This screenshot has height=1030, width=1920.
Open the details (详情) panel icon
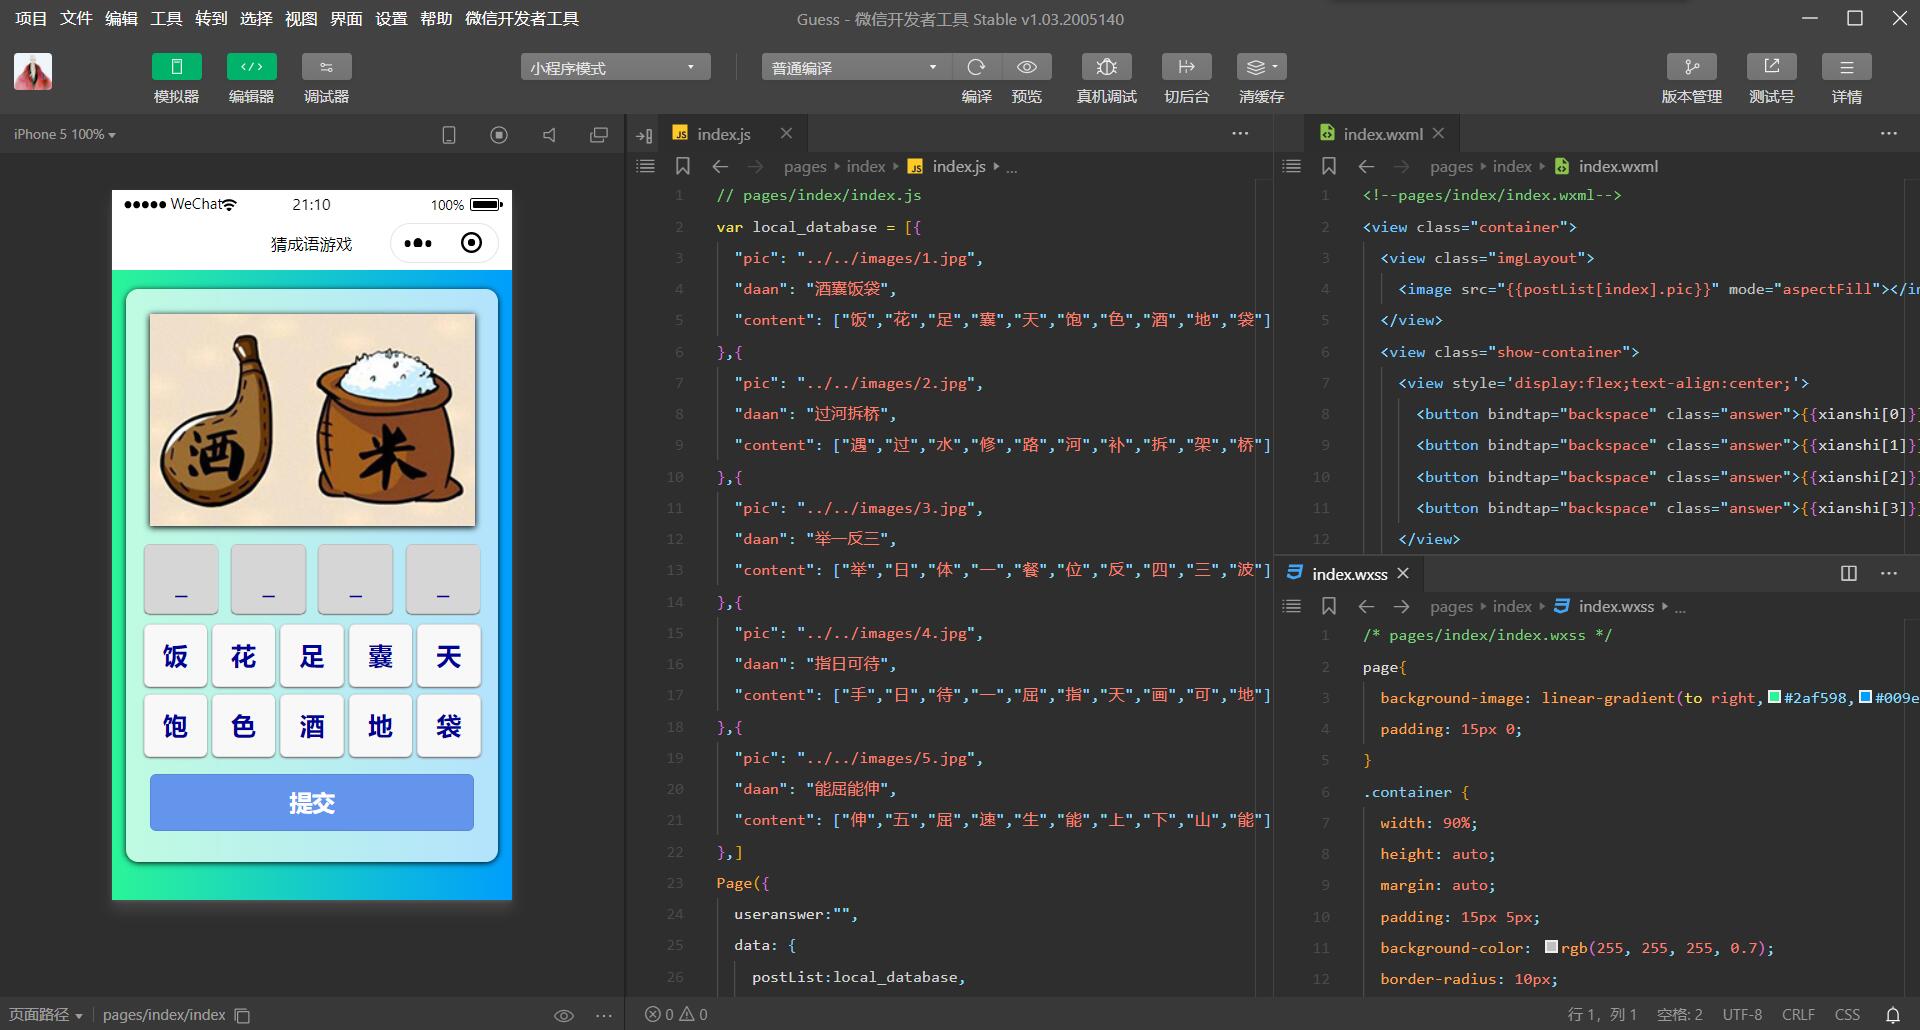point(1846,67)
